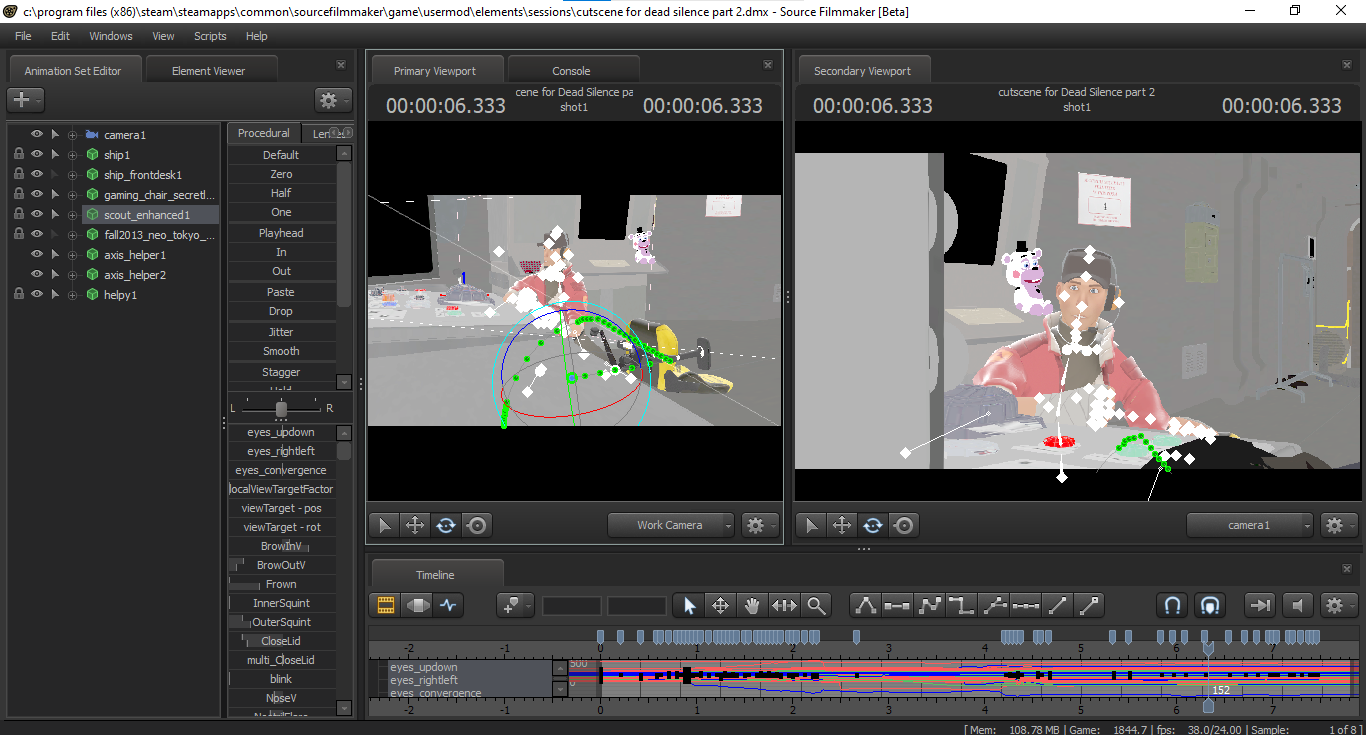This screenshot has width=1366, height=735.
Task: Select the zoom magnifier tool in timeline
Action: tap(816, 605)
